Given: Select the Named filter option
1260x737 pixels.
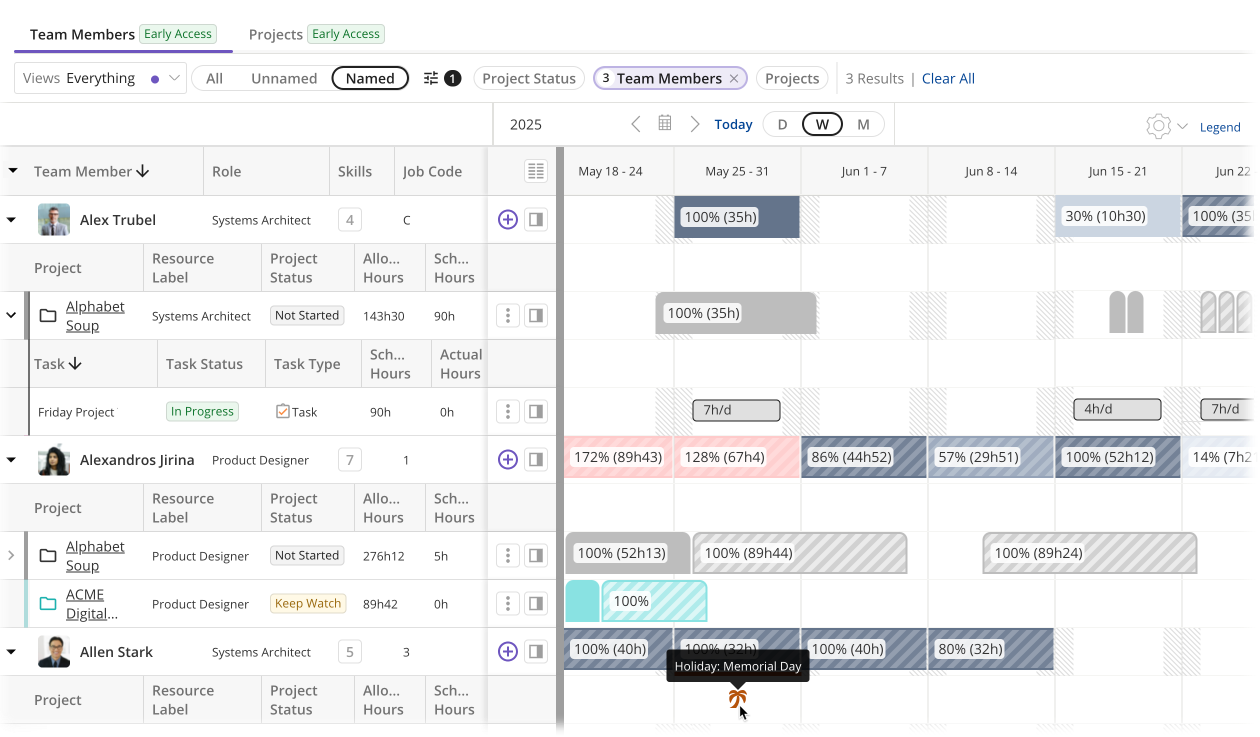Looking at the screenshot, I should coord(370,78).
